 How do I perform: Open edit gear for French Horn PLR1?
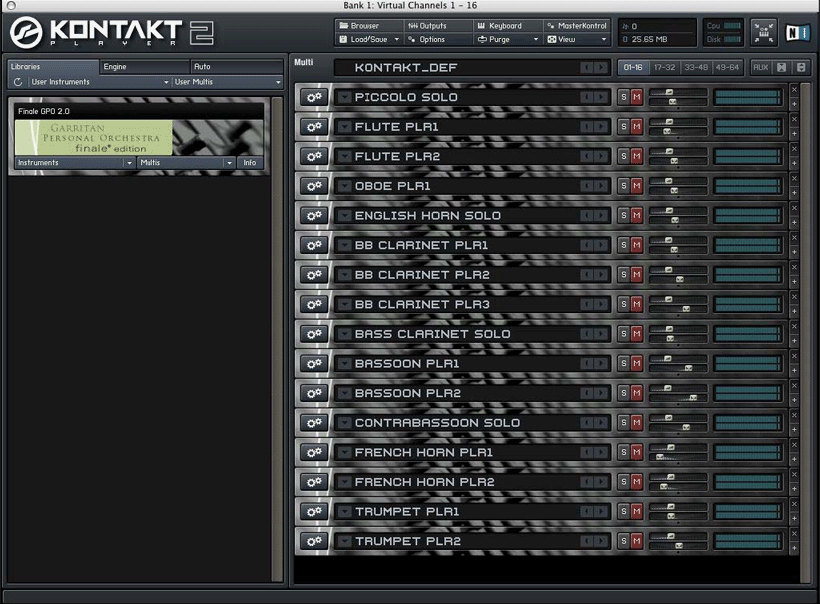[314, 452]
